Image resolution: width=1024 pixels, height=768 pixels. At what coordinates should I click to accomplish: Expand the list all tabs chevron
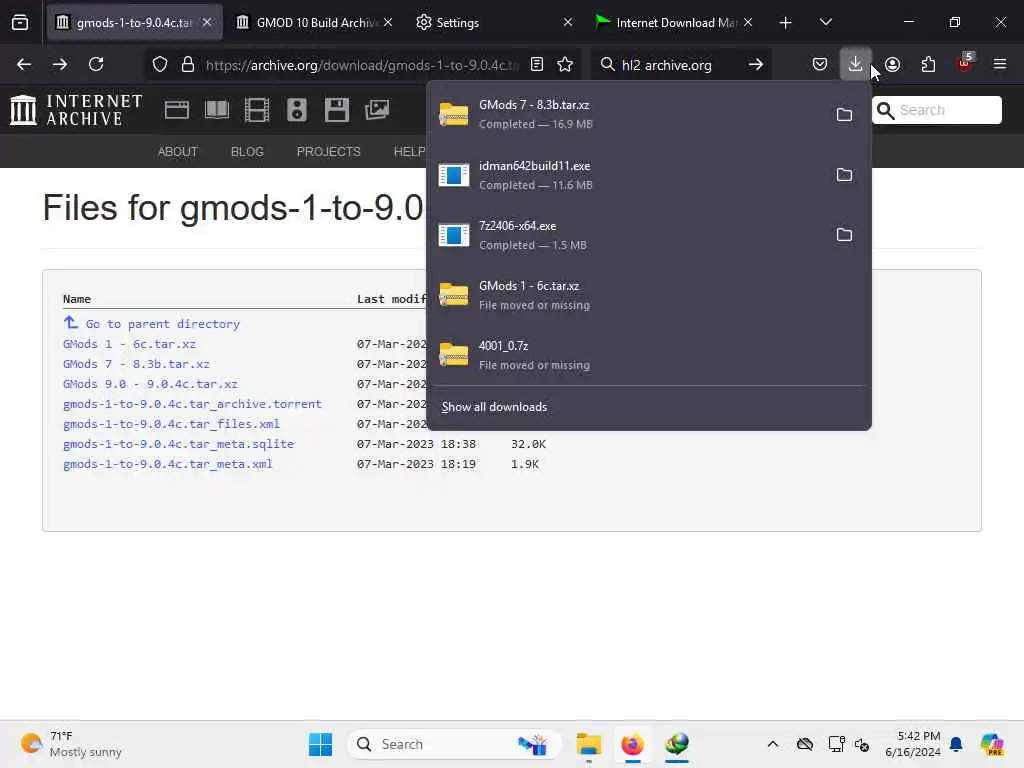825,22
